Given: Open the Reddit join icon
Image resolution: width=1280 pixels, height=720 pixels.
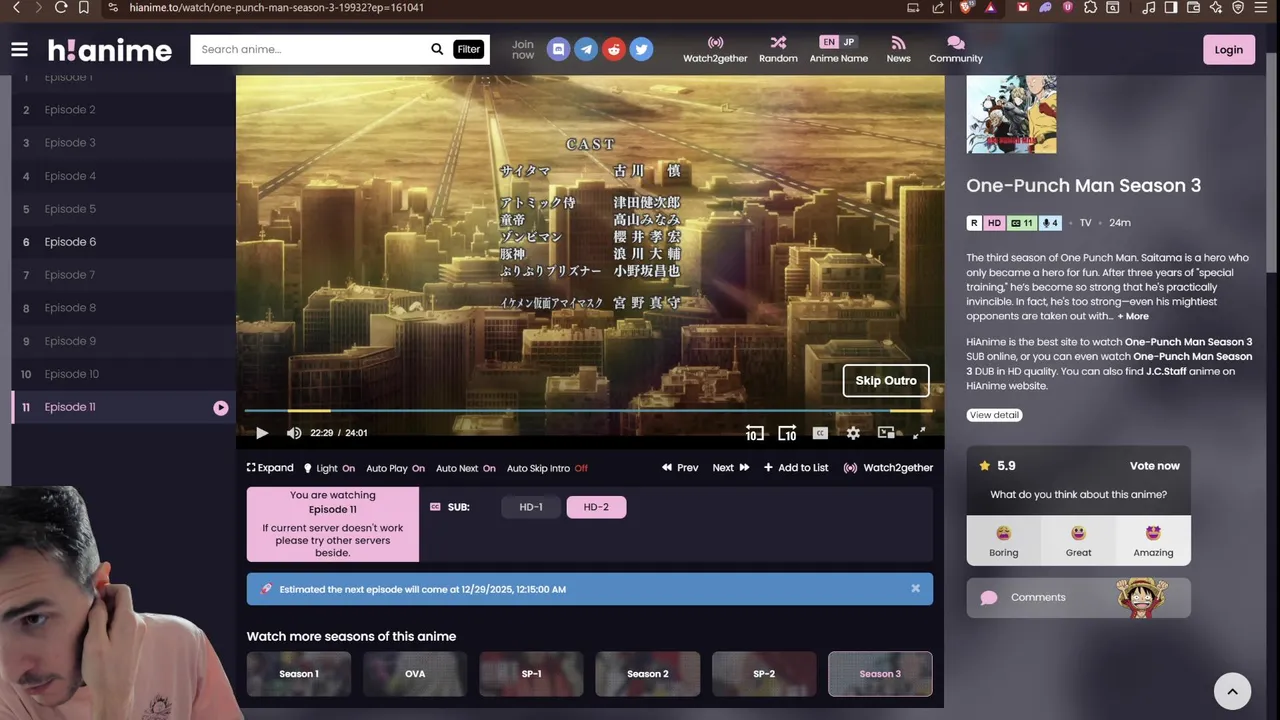Looking at the screenshot, I should pyautogui.click(x=614, y=49).
